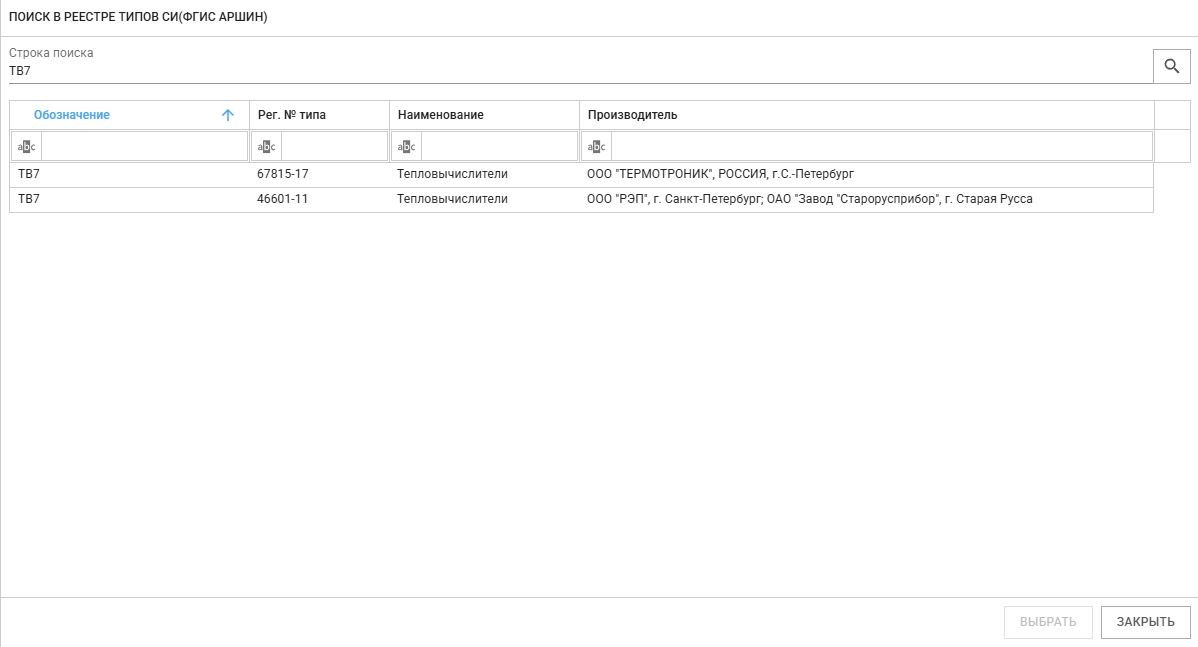
Task: Click the magnifier search button
Action: pos(1172,66)
